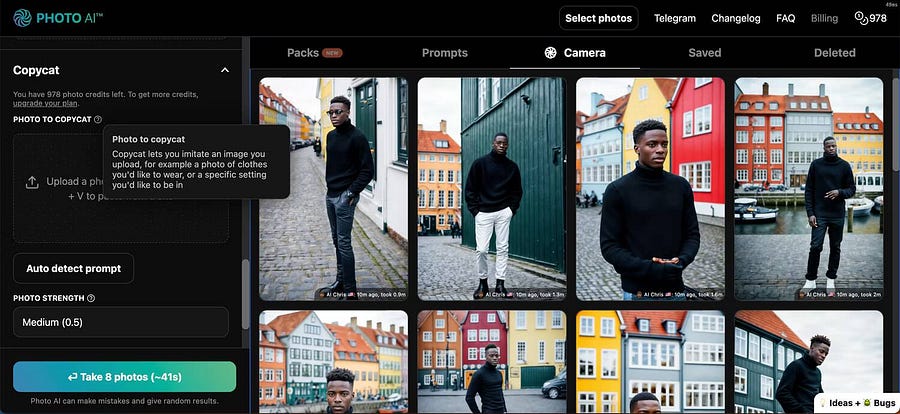Switch to the Packs tab
Image resolution: width=900 pixels, height=414 pixels.
(315, 53)
